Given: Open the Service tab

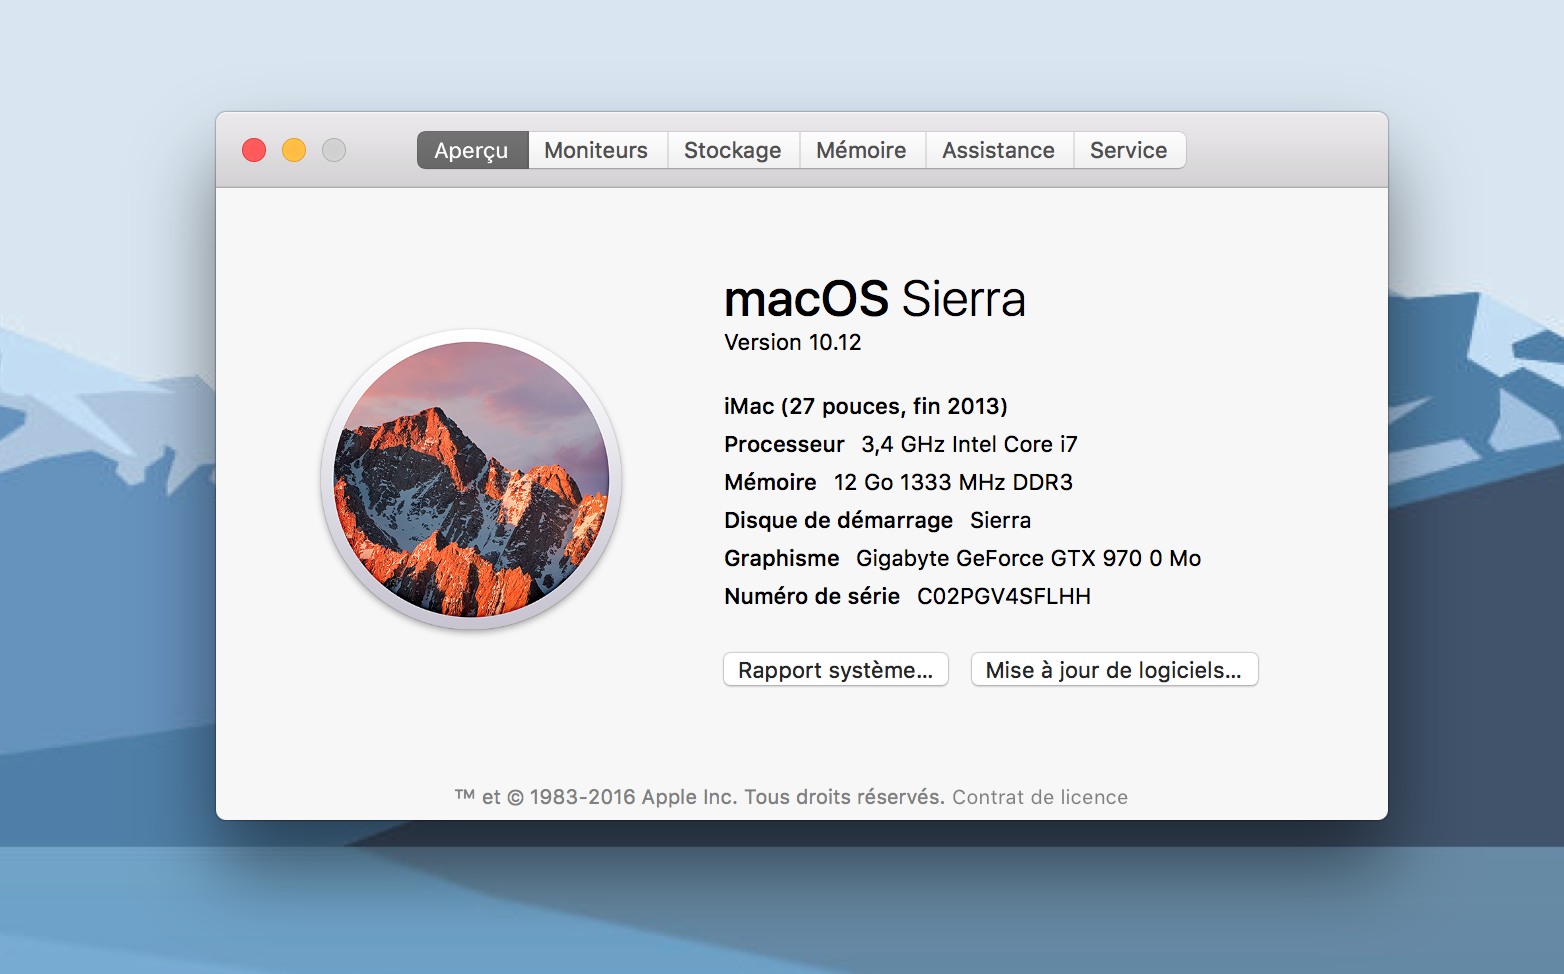Looking at the screenshot, I should 1128,150.
